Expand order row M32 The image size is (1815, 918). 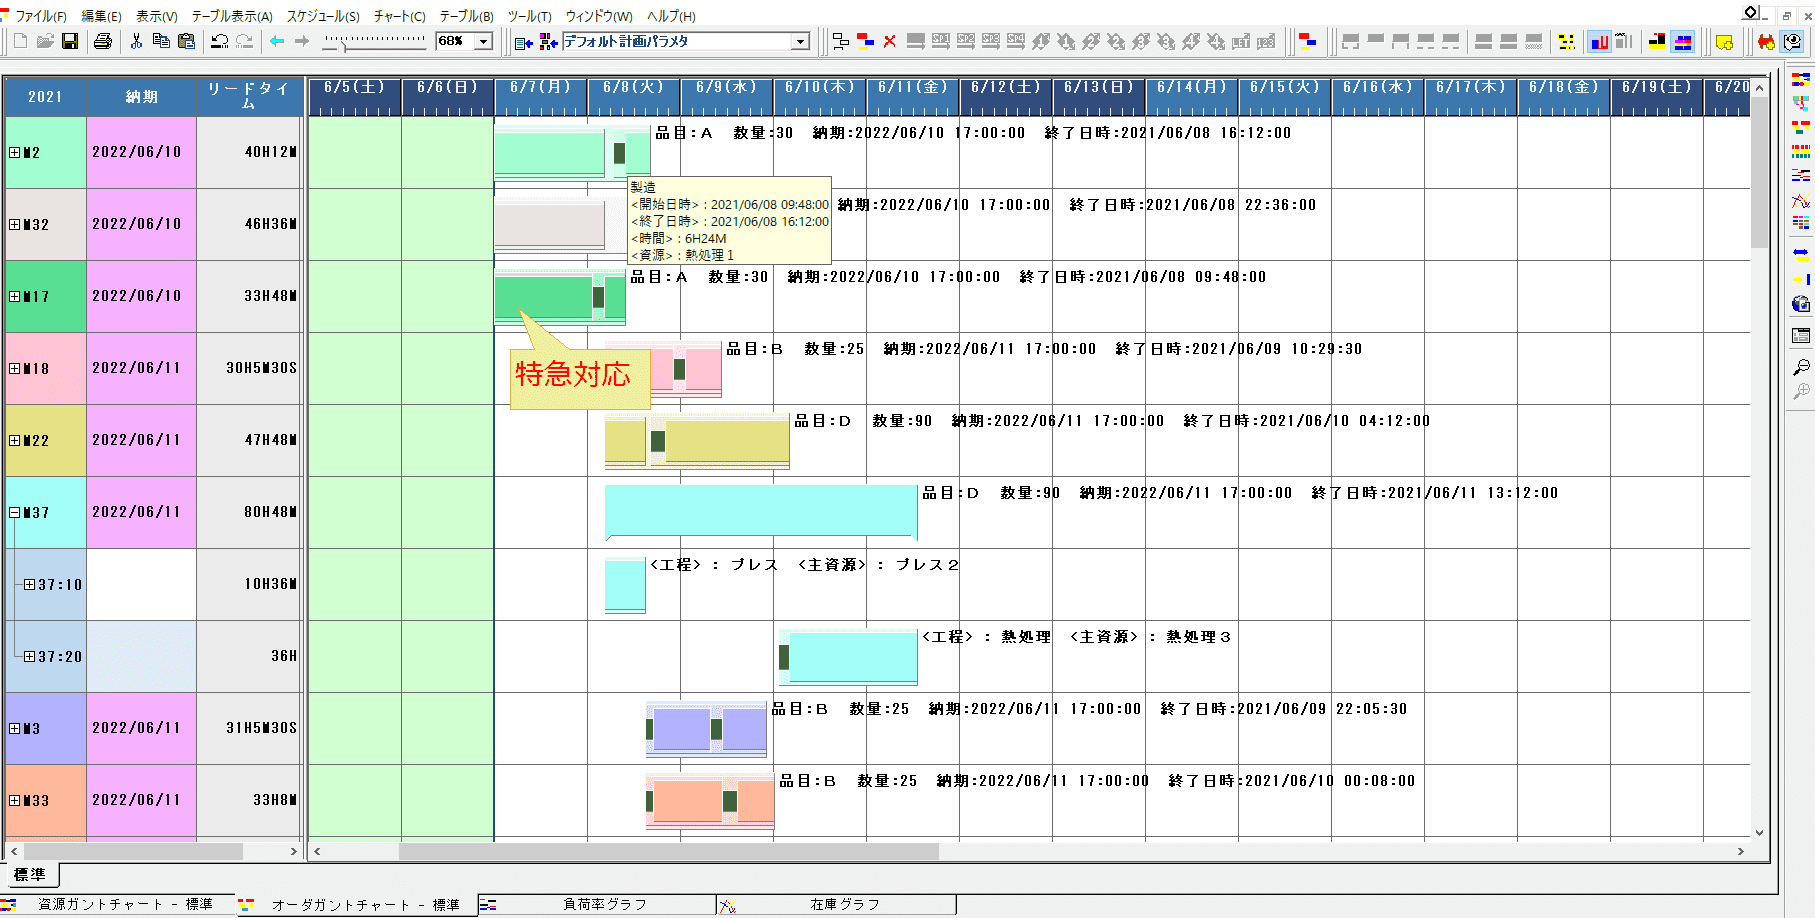coord(14,225)
